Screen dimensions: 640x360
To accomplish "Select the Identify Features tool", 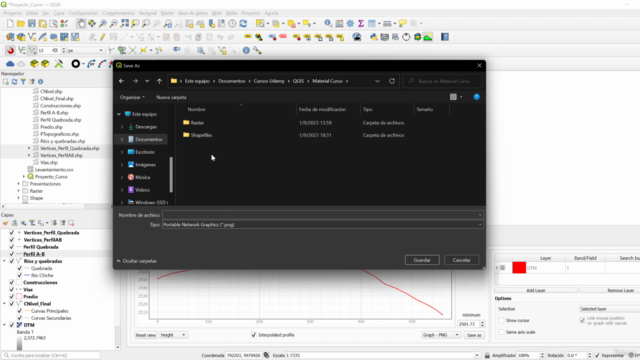I will [328, 24].
